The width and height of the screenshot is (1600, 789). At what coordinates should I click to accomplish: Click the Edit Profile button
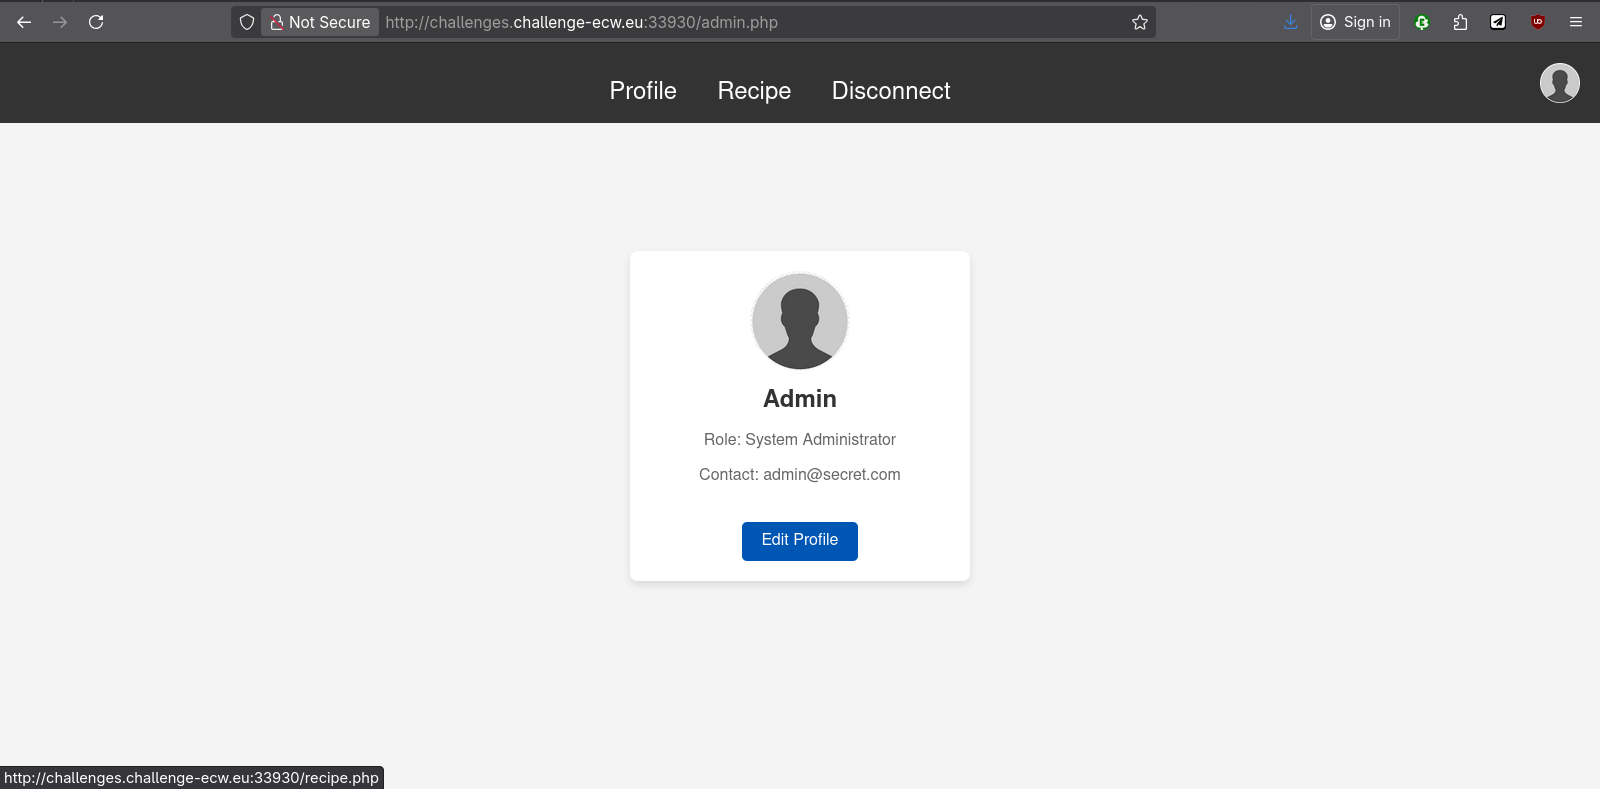pos(800,541)
